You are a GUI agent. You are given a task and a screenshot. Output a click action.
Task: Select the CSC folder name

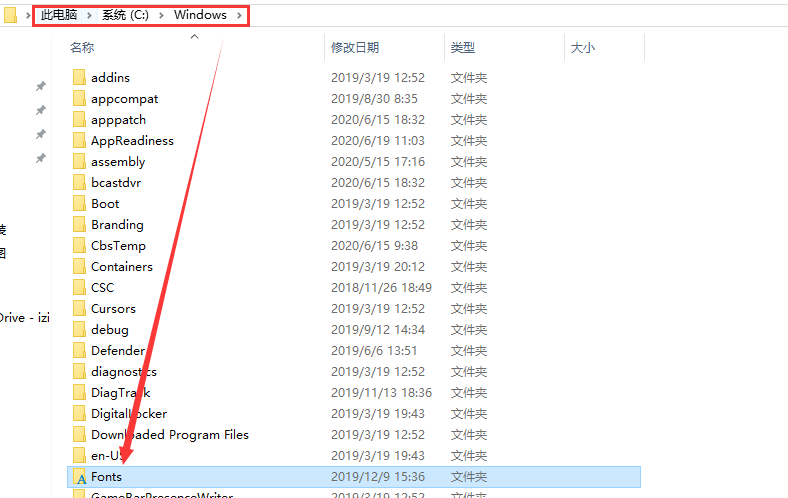[x=103, y=287]
